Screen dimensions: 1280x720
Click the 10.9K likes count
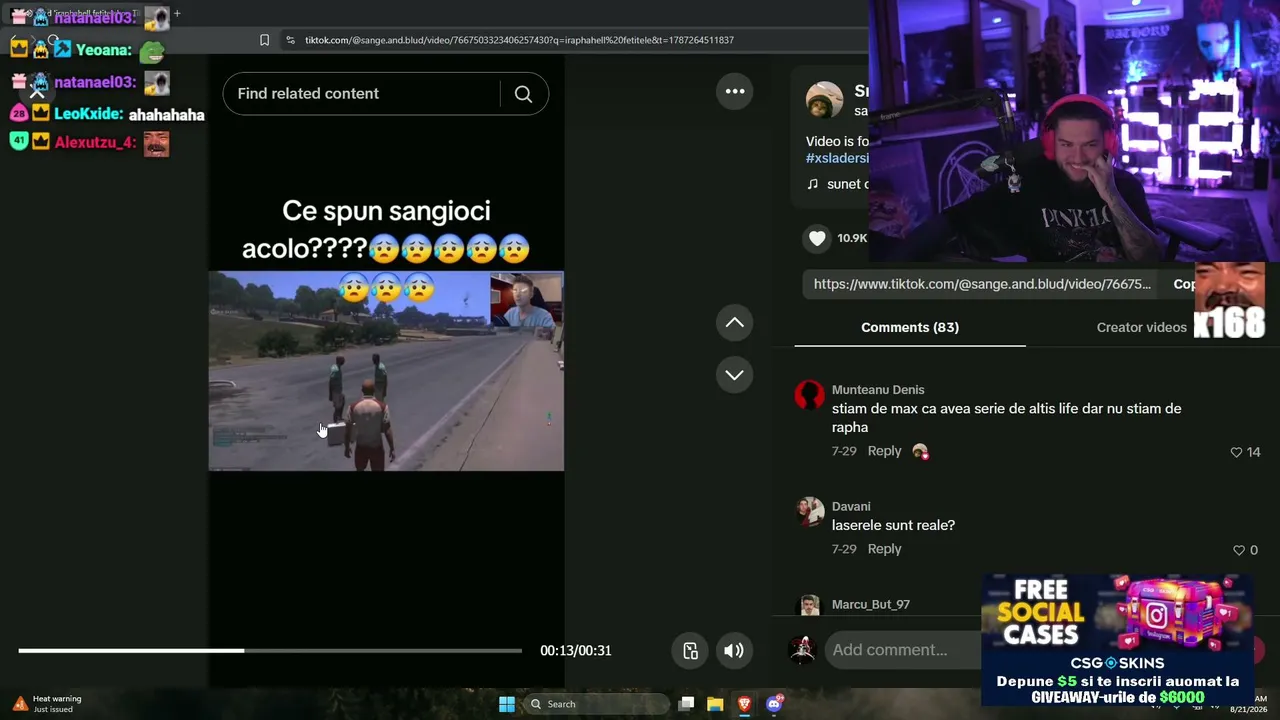coord(852,238)
